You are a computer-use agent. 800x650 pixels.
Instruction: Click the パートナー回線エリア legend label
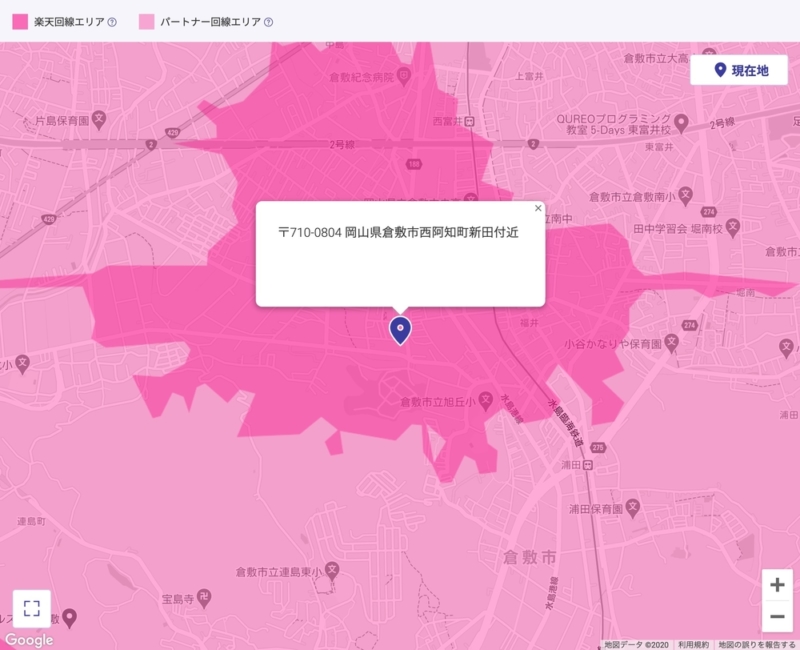(x=210, y=22)
